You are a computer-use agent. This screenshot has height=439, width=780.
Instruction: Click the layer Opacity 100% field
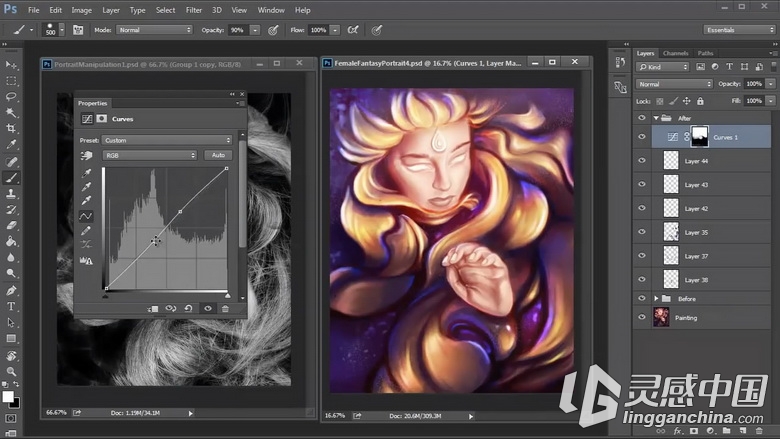pos(754,84)
